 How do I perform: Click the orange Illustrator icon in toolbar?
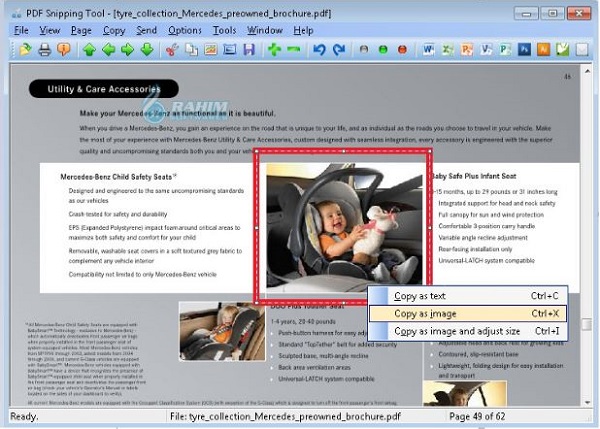(x=543, y=50)
